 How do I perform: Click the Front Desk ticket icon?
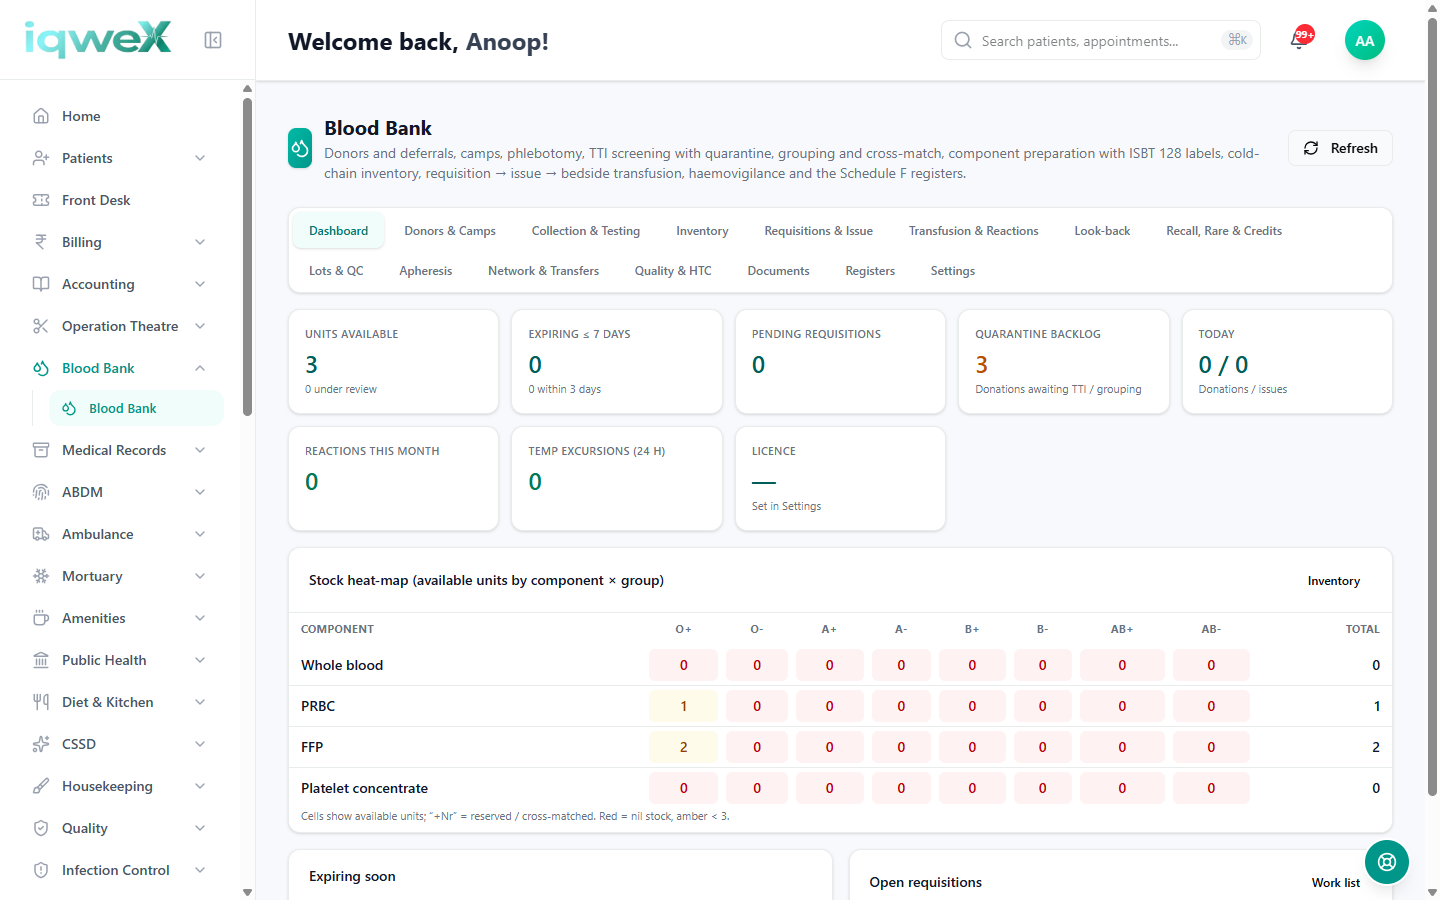coord(41,200)
